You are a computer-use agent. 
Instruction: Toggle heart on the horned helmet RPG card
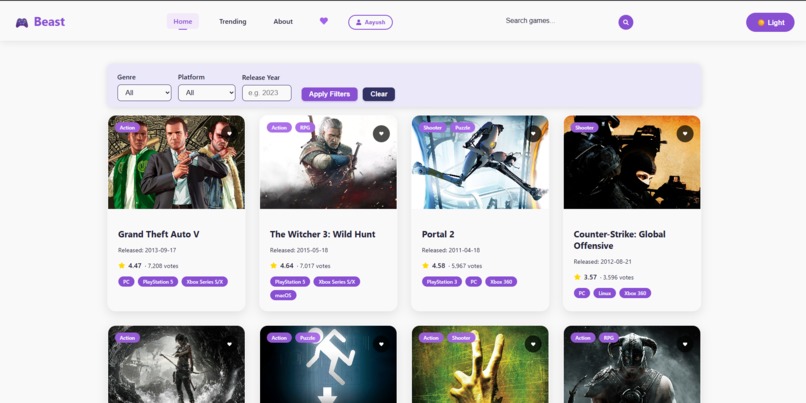[685, 344]
